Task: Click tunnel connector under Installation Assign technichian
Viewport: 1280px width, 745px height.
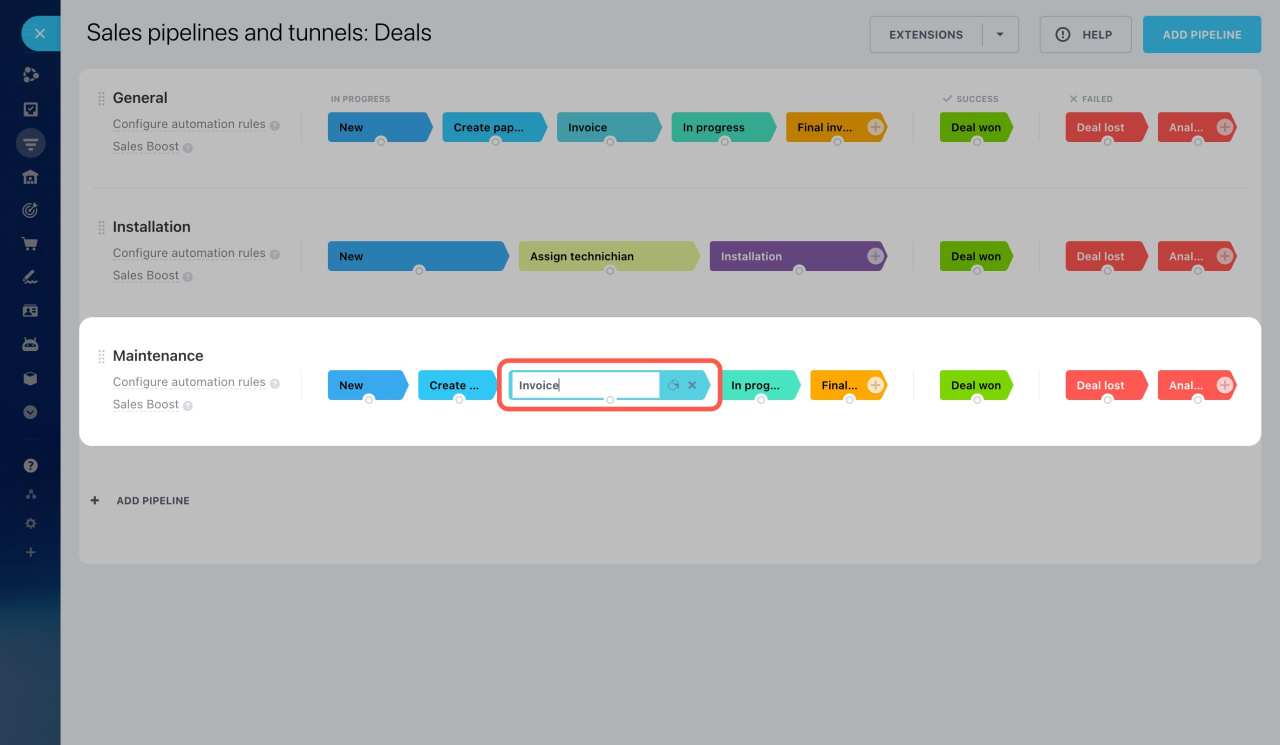Action: coord(610,270)
